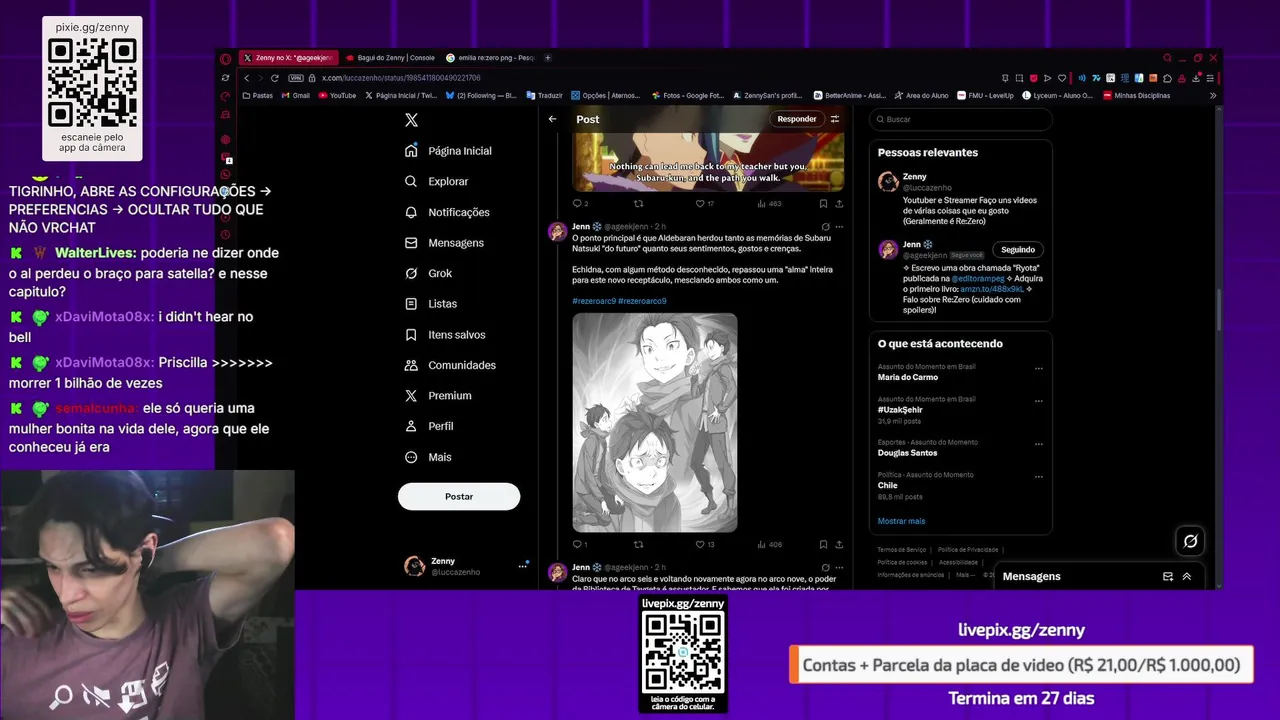Click the Comunidades people icon
This screenshot has height=720, width=1280.
(x=411, y=365)
